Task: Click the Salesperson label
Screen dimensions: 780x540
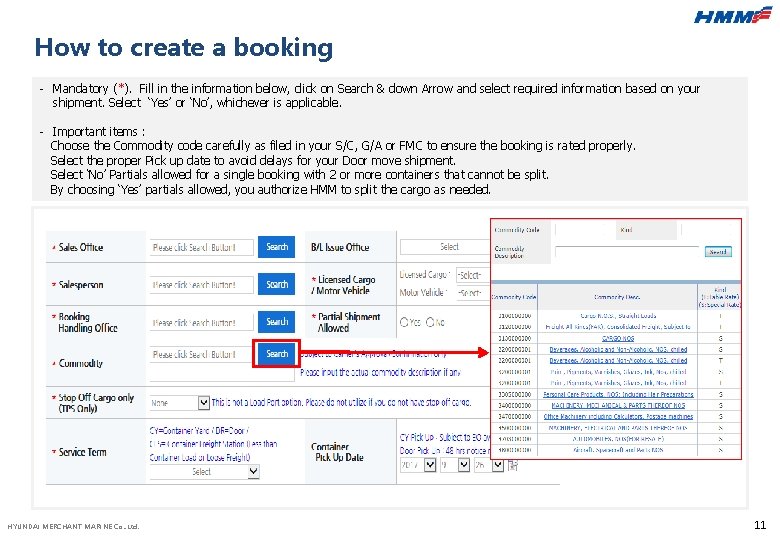Action: (x=81, y=285)
